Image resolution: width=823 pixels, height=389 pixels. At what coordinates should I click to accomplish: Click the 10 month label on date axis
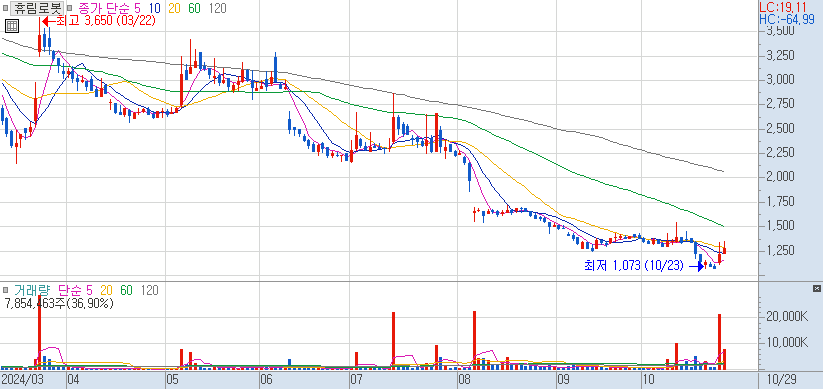click(x=649, y=379)
